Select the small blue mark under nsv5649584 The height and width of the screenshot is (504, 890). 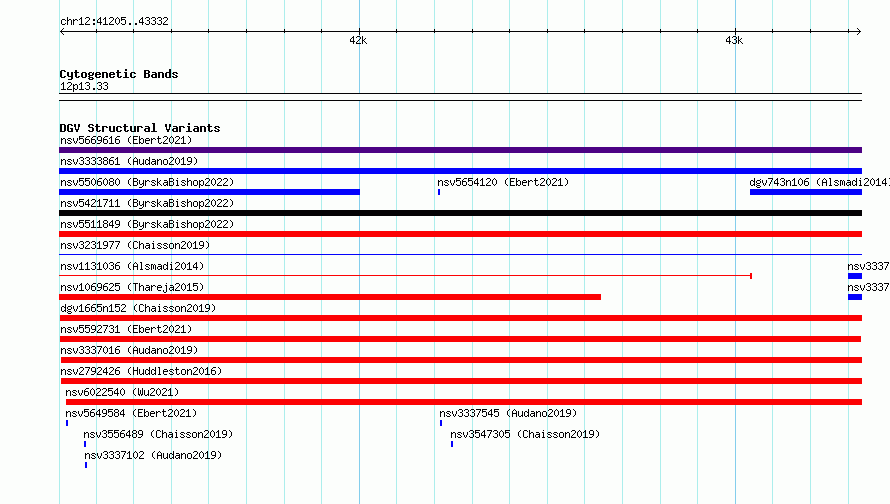[x=67, y=423]
